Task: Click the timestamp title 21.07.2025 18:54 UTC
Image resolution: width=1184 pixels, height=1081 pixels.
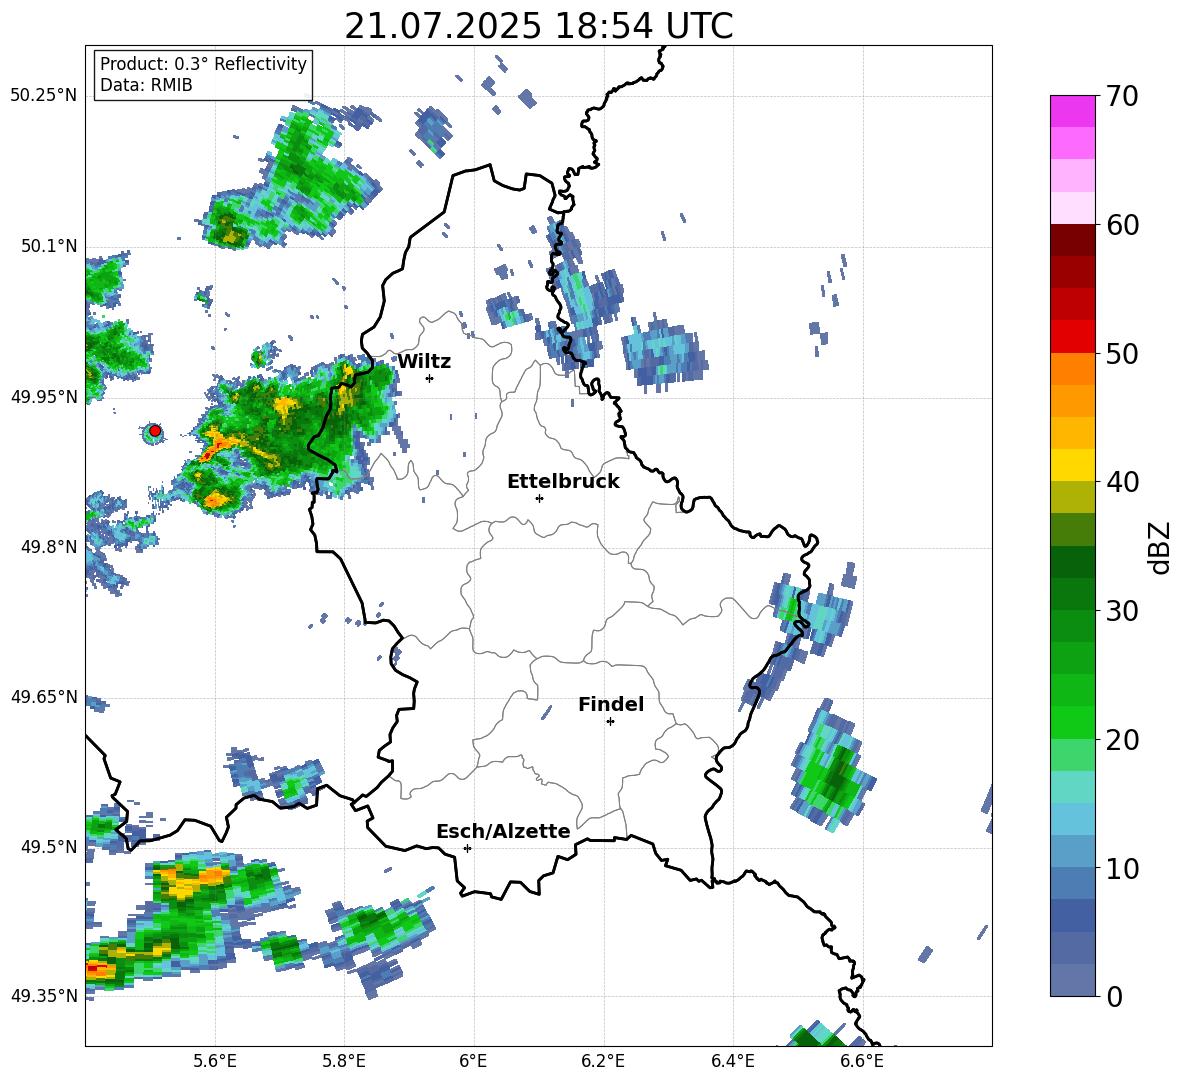Action: [538, 26]
